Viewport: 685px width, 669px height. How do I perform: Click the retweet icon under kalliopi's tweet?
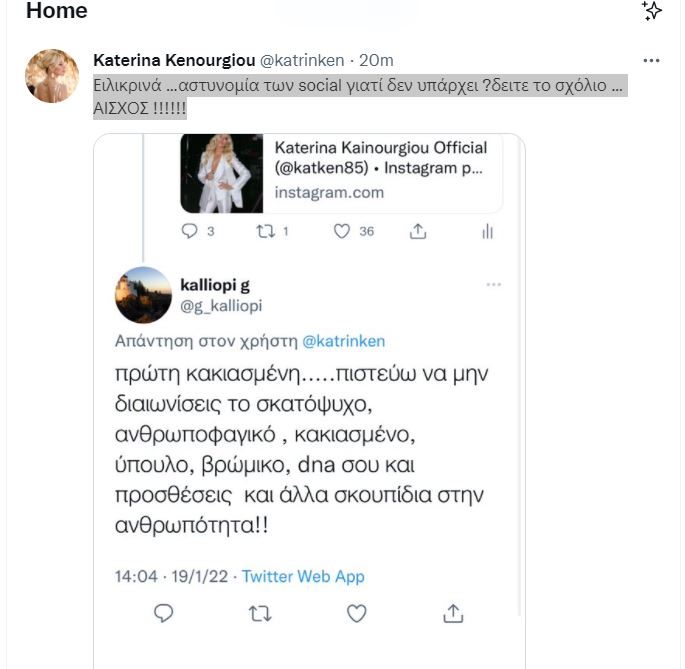(260, 614)
